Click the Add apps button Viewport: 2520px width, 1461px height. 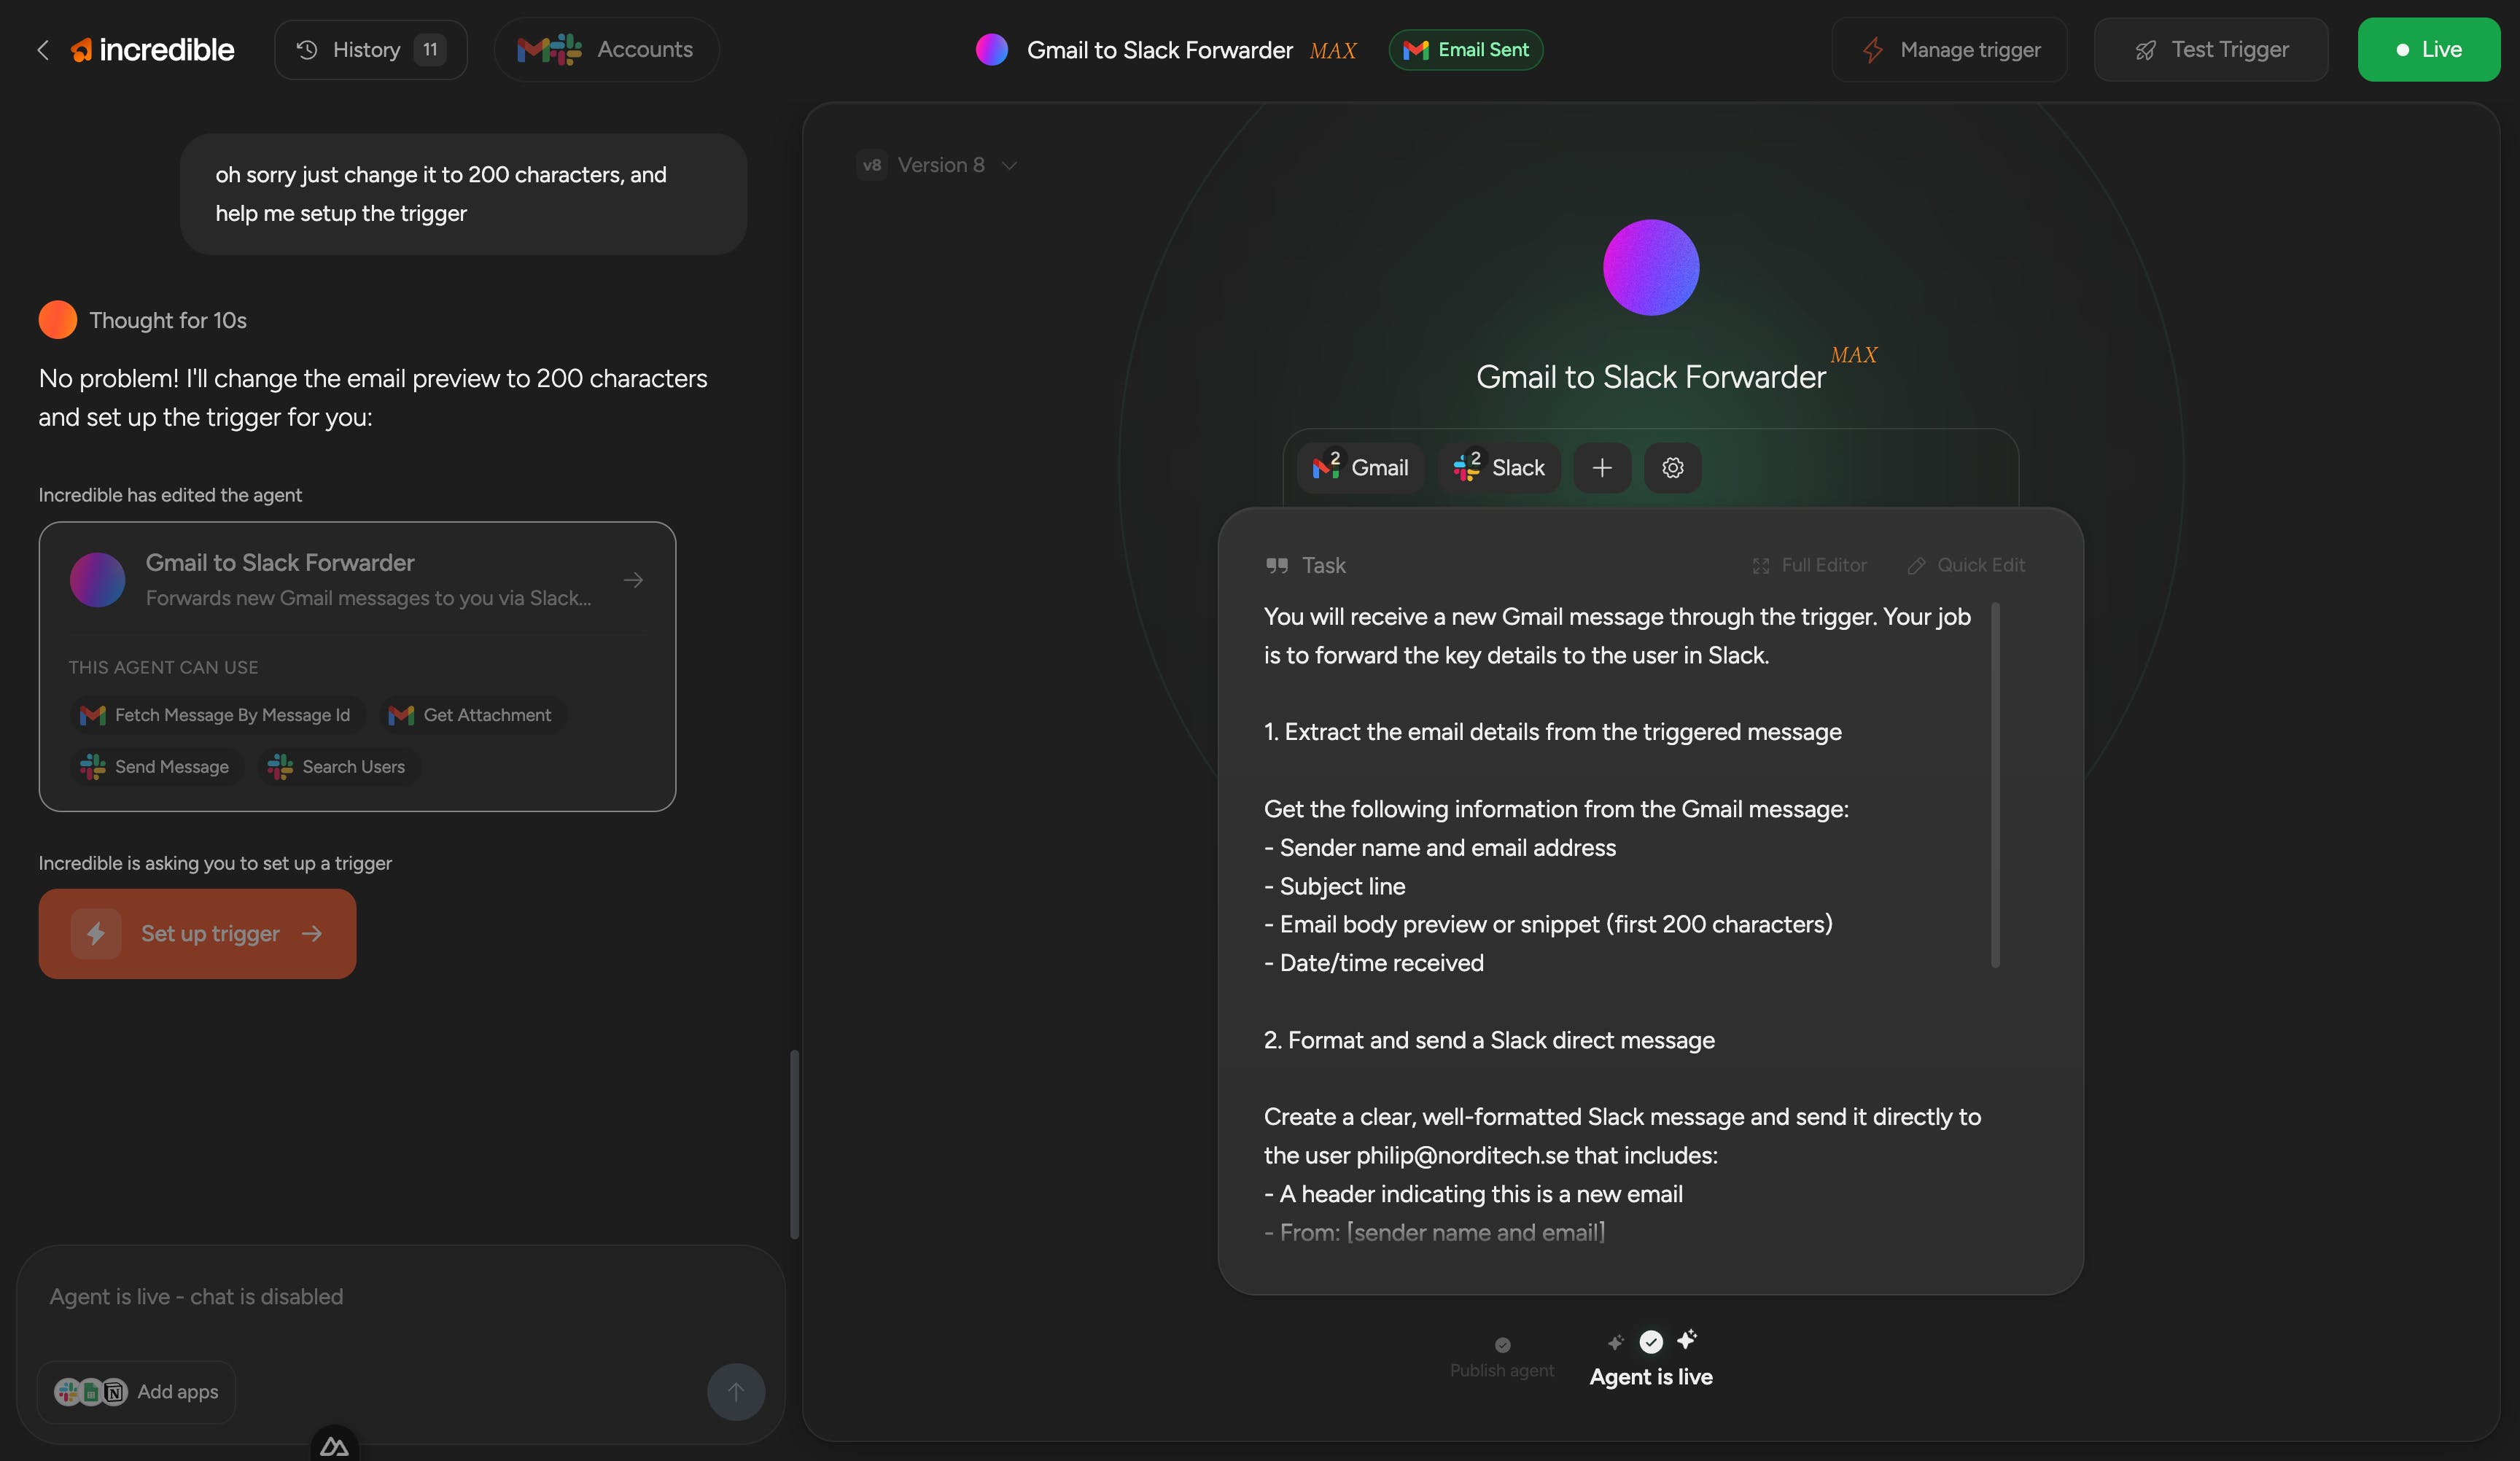tap(137, 1392)
